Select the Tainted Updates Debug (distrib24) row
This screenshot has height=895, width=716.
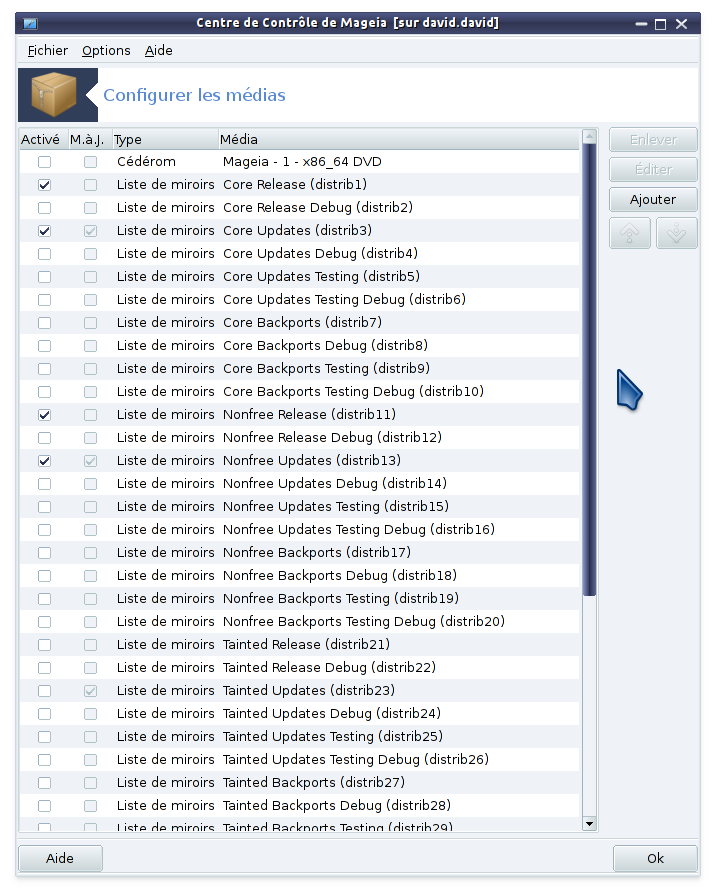coord(299,713)
